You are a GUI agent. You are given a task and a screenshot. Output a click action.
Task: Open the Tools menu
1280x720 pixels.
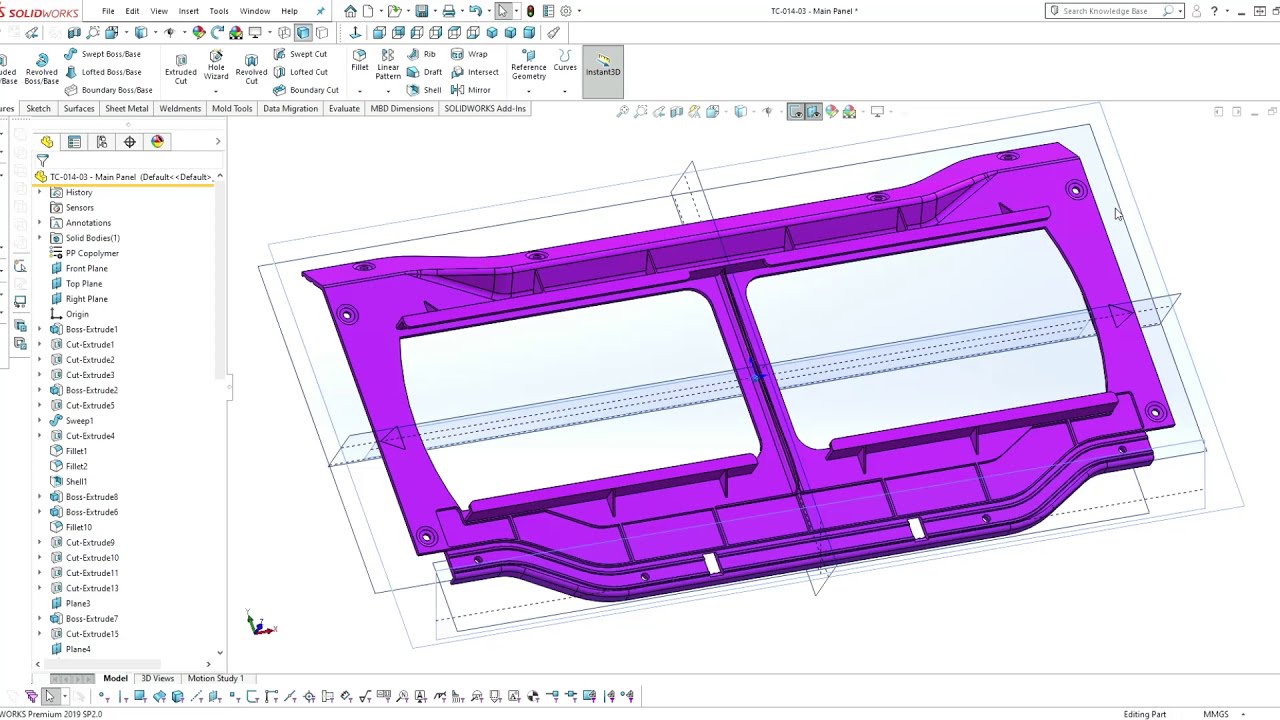point(219,11)
